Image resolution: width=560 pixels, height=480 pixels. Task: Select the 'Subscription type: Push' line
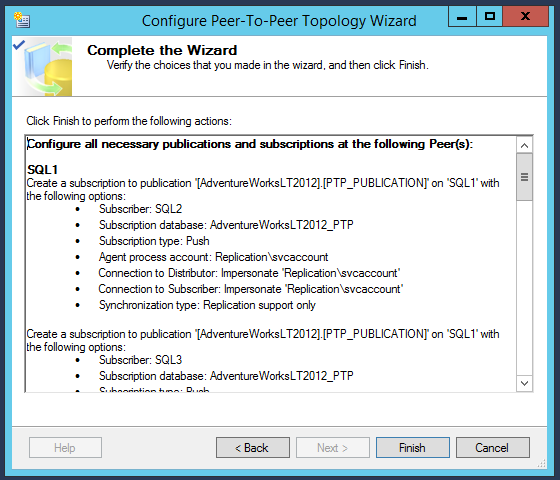[154, 241]
